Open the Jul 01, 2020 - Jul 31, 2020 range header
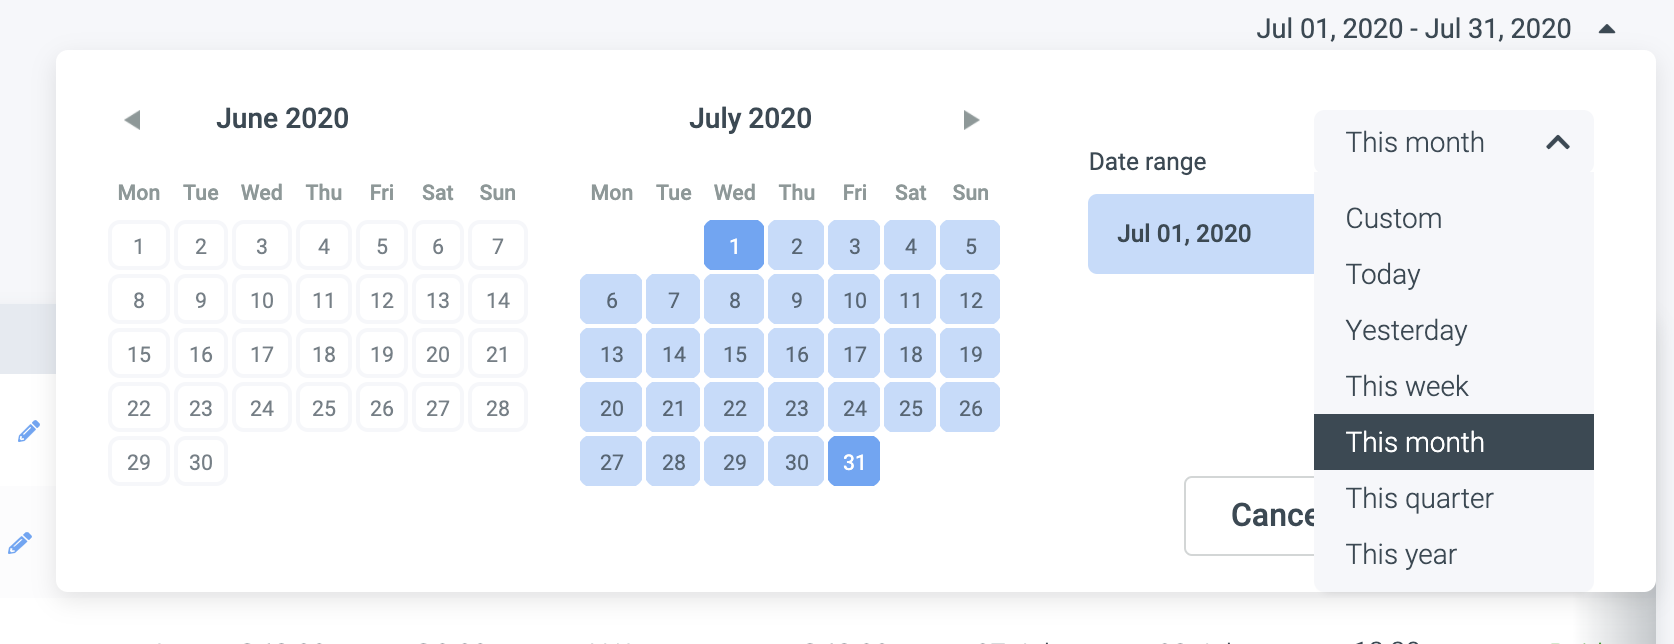 [1413, 29]
